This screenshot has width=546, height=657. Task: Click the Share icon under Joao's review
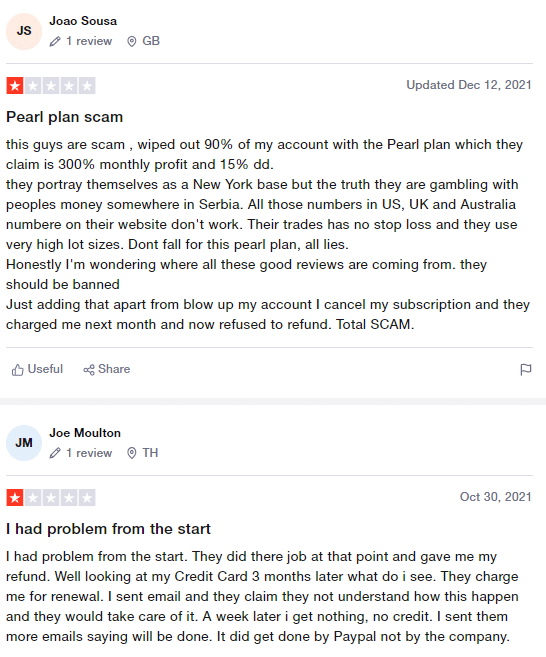[89, 370]
